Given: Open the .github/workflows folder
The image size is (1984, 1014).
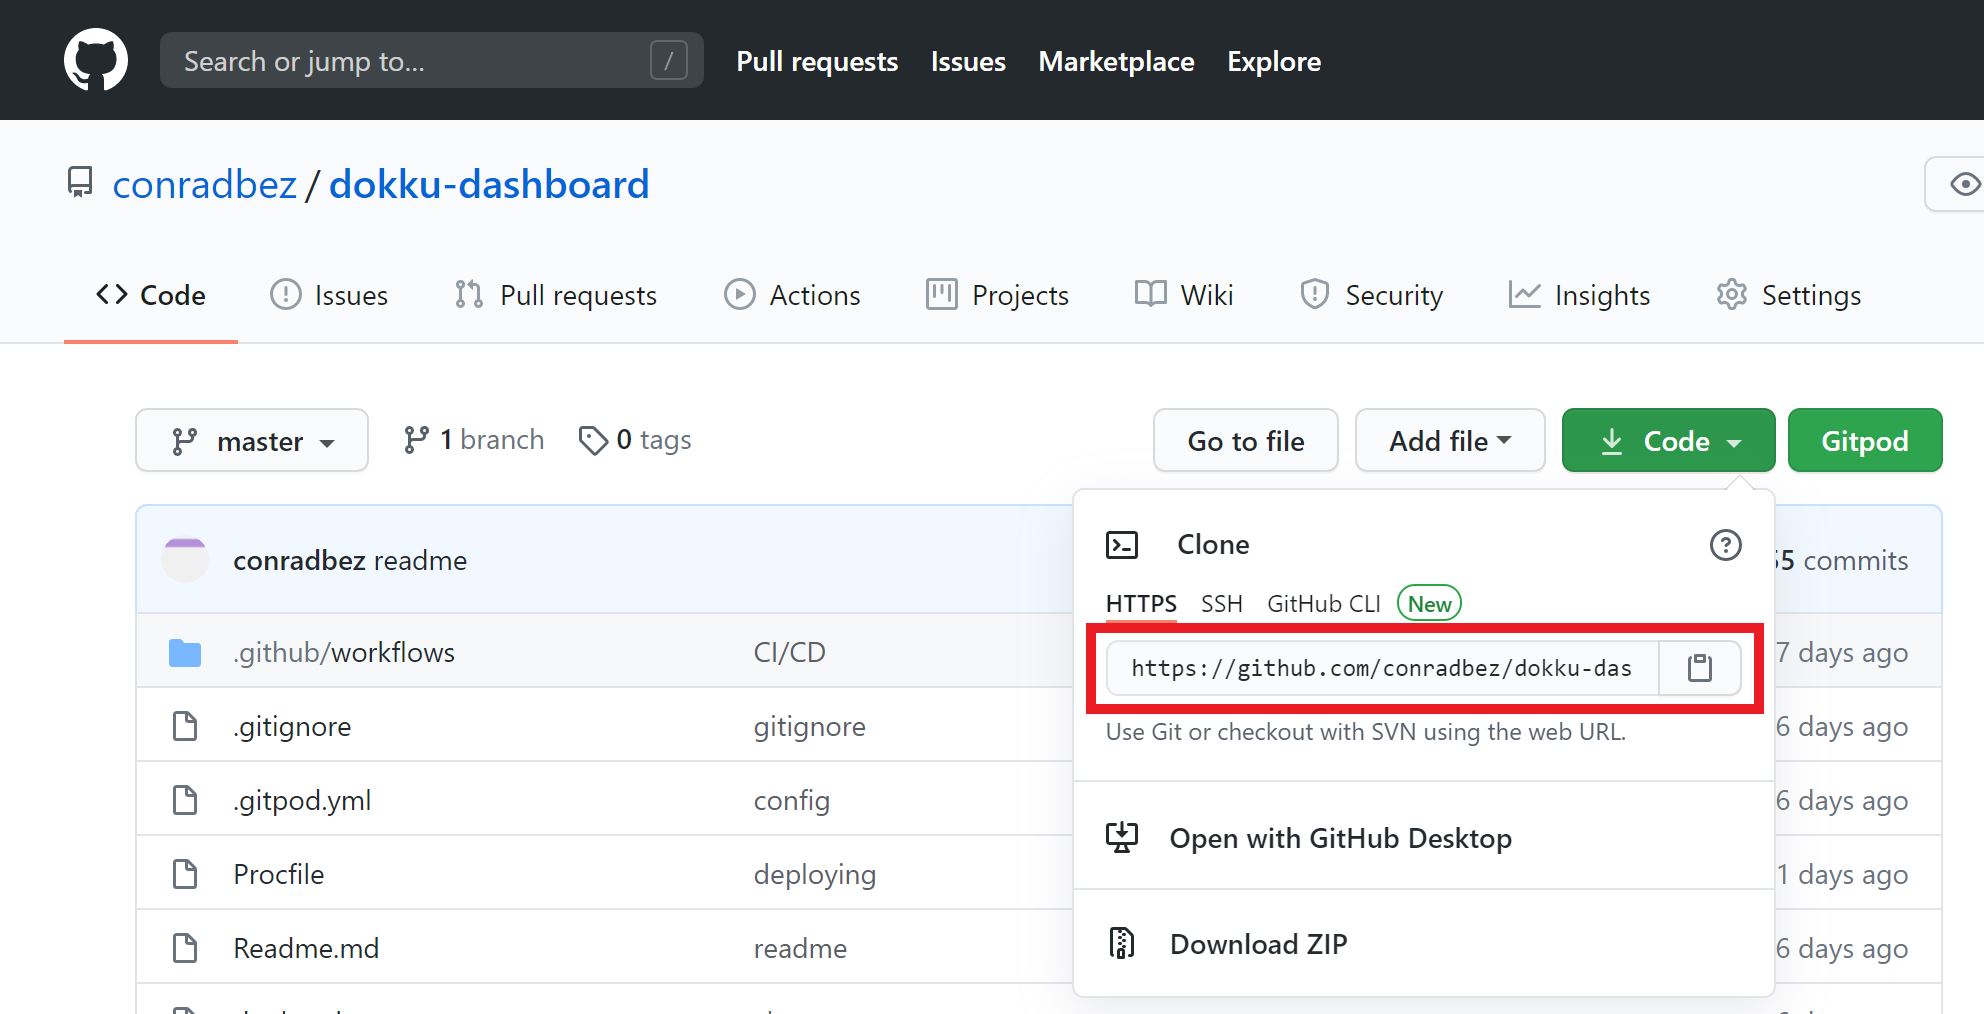Looking at the screenshot, I should [x=344, y=652].
